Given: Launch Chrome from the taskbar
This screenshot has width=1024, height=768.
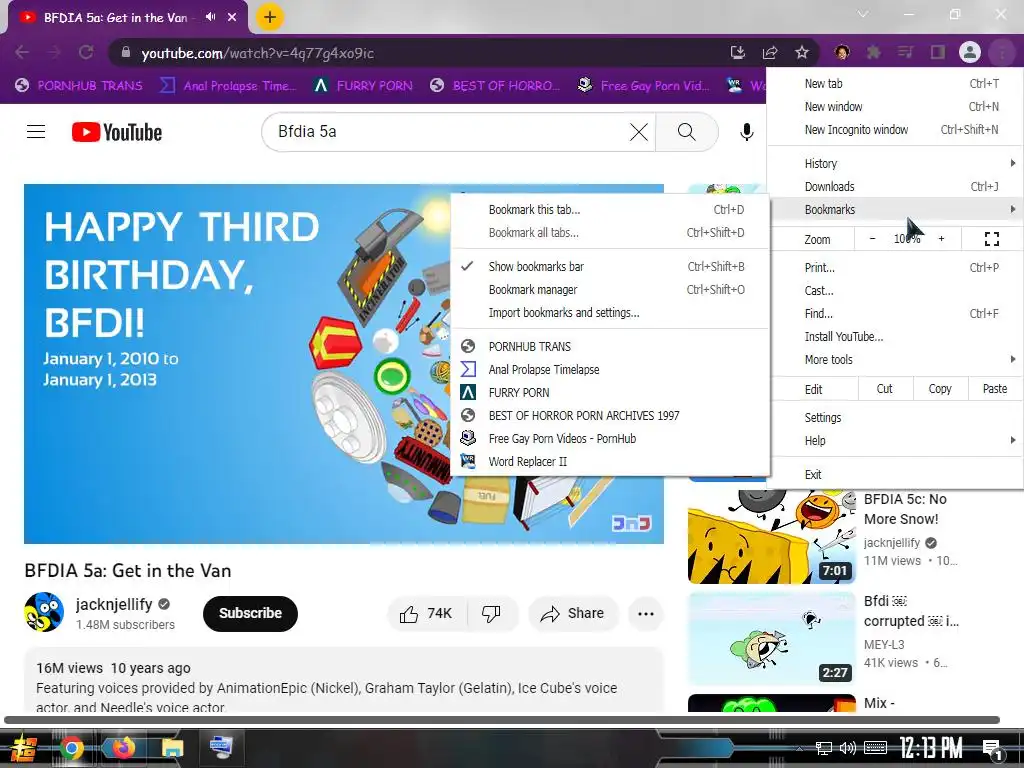Looking at the screenshot, I should point(72,748).
